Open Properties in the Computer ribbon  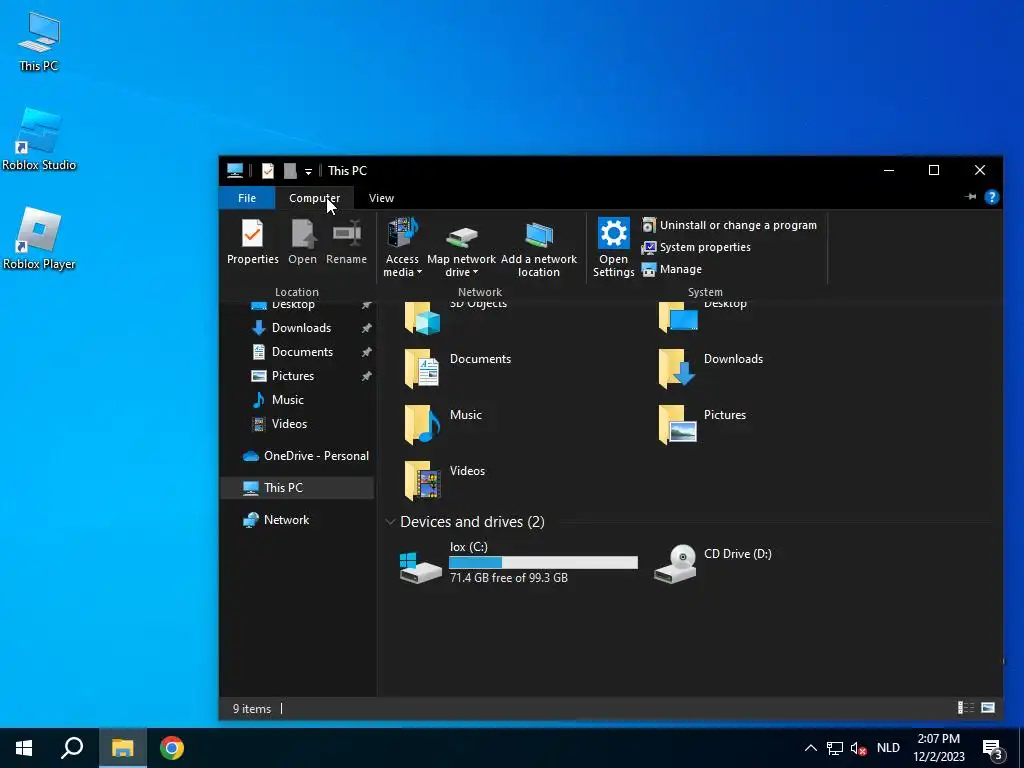[x=253, y=242]
